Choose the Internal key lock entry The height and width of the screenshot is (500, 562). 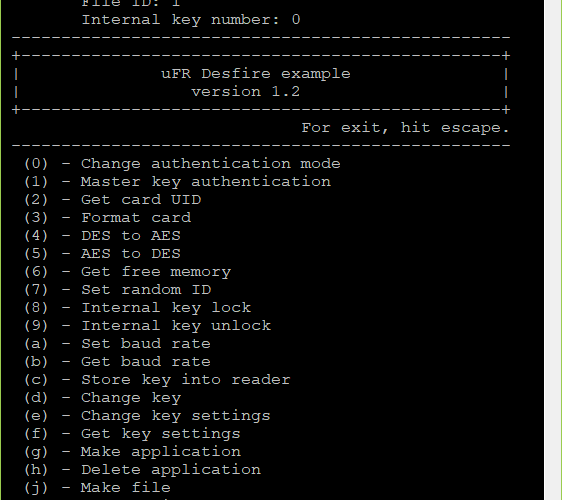137,308
